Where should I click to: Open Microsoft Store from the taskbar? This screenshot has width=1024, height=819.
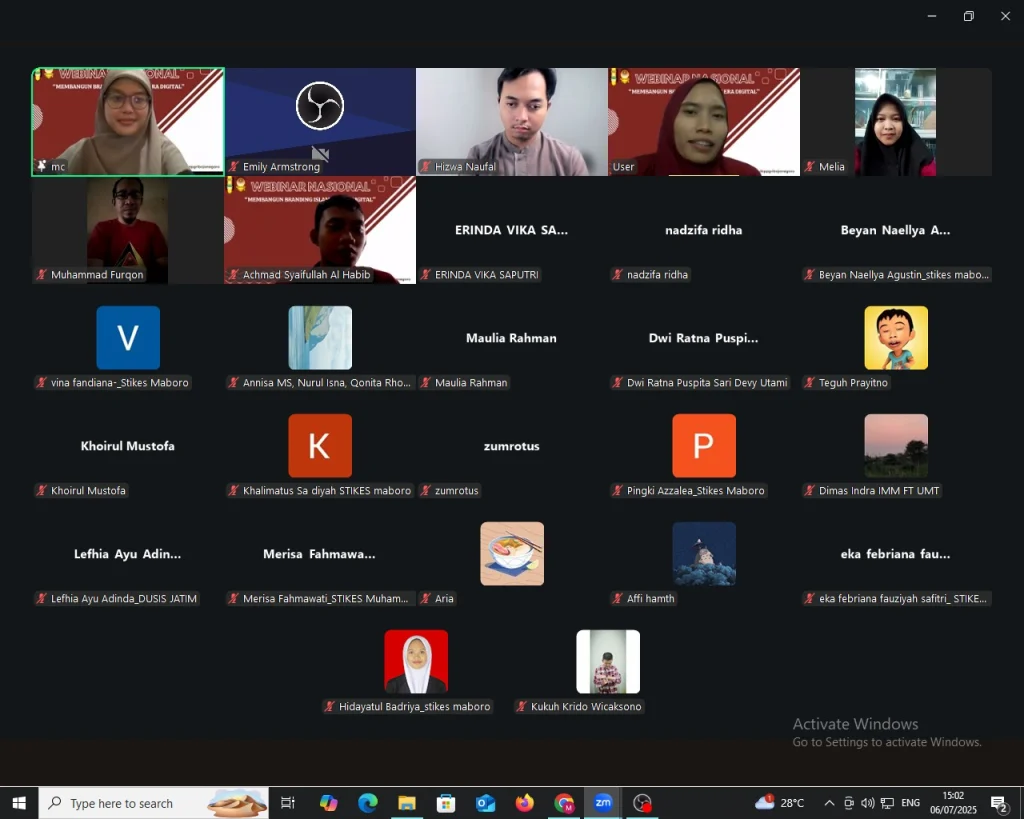click(445, 802)
